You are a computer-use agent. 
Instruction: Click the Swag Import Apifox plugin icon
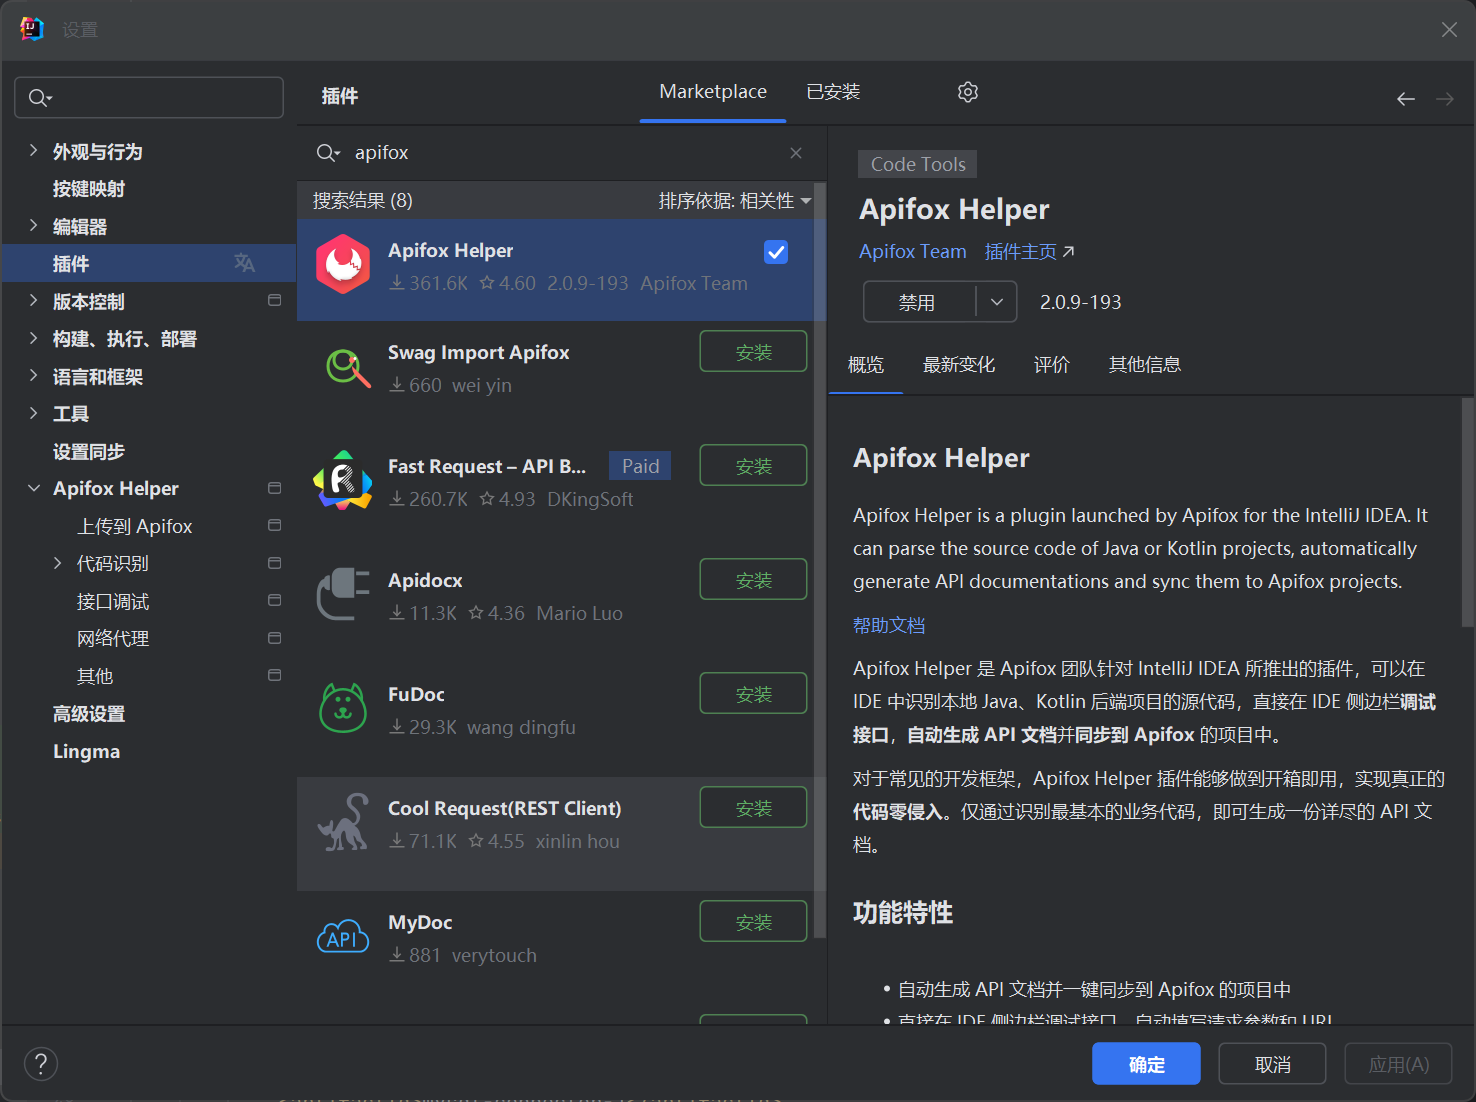pos(347,368)
